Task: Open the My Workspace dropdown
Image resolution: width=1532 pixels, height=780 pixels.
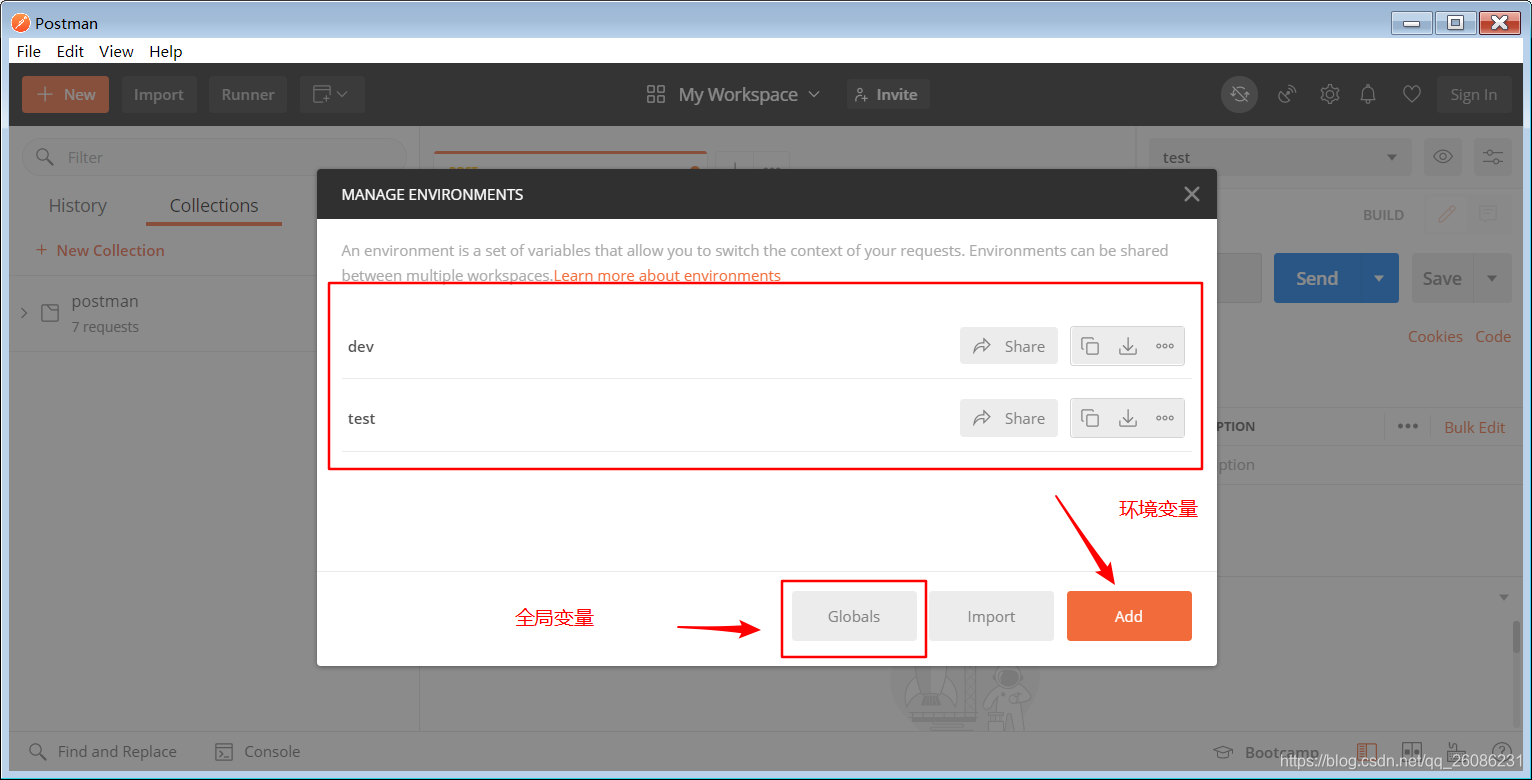Action: [749, 95]
